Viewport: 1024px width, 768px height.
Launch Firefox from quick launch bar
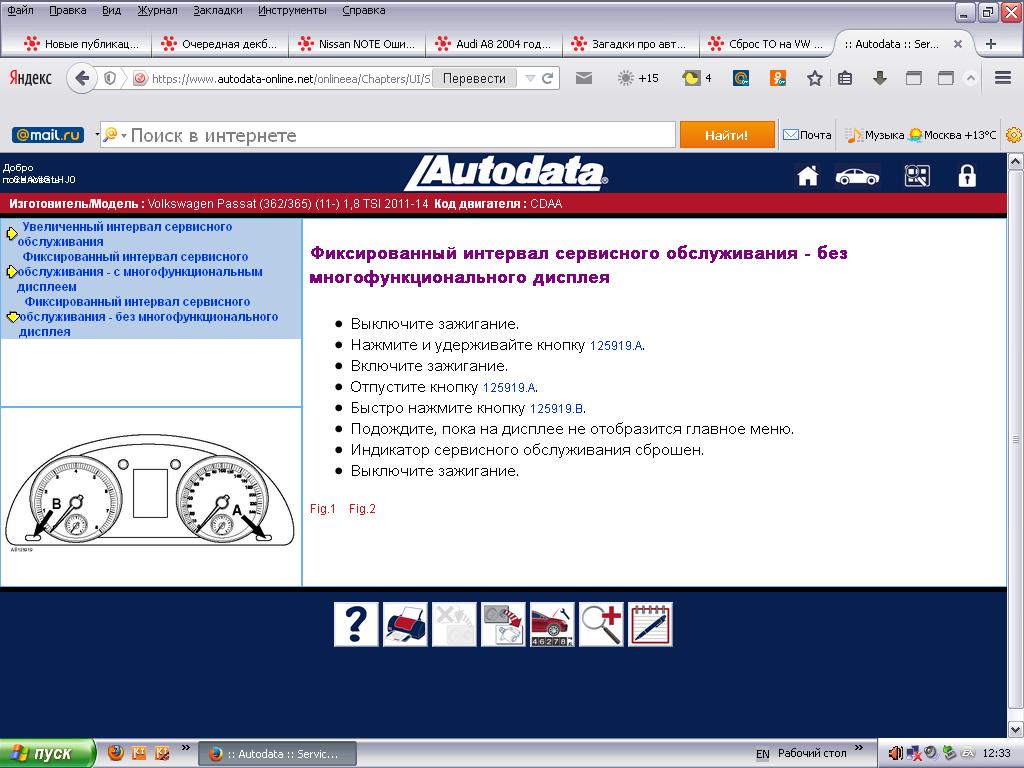point(116,753)
